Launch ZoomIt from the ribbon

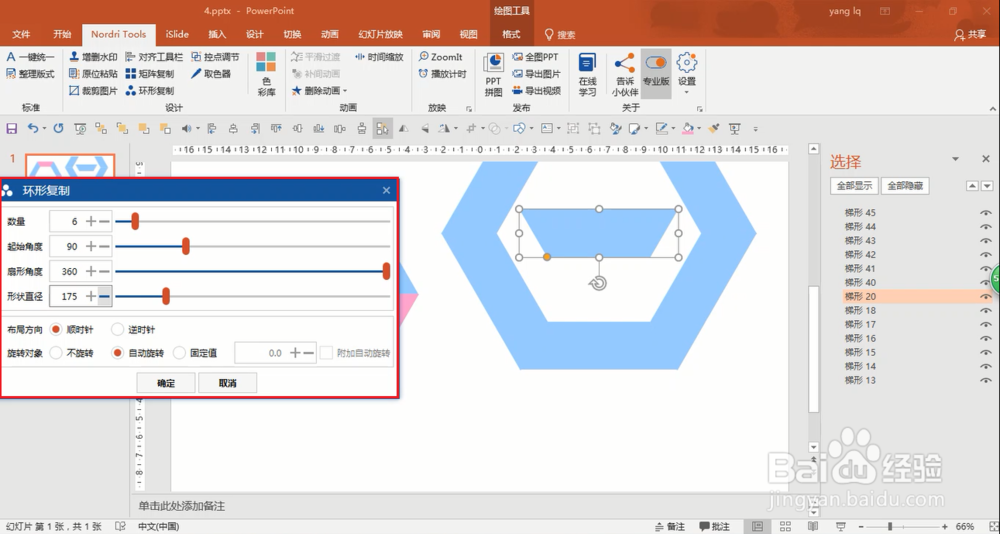point(440,57)
